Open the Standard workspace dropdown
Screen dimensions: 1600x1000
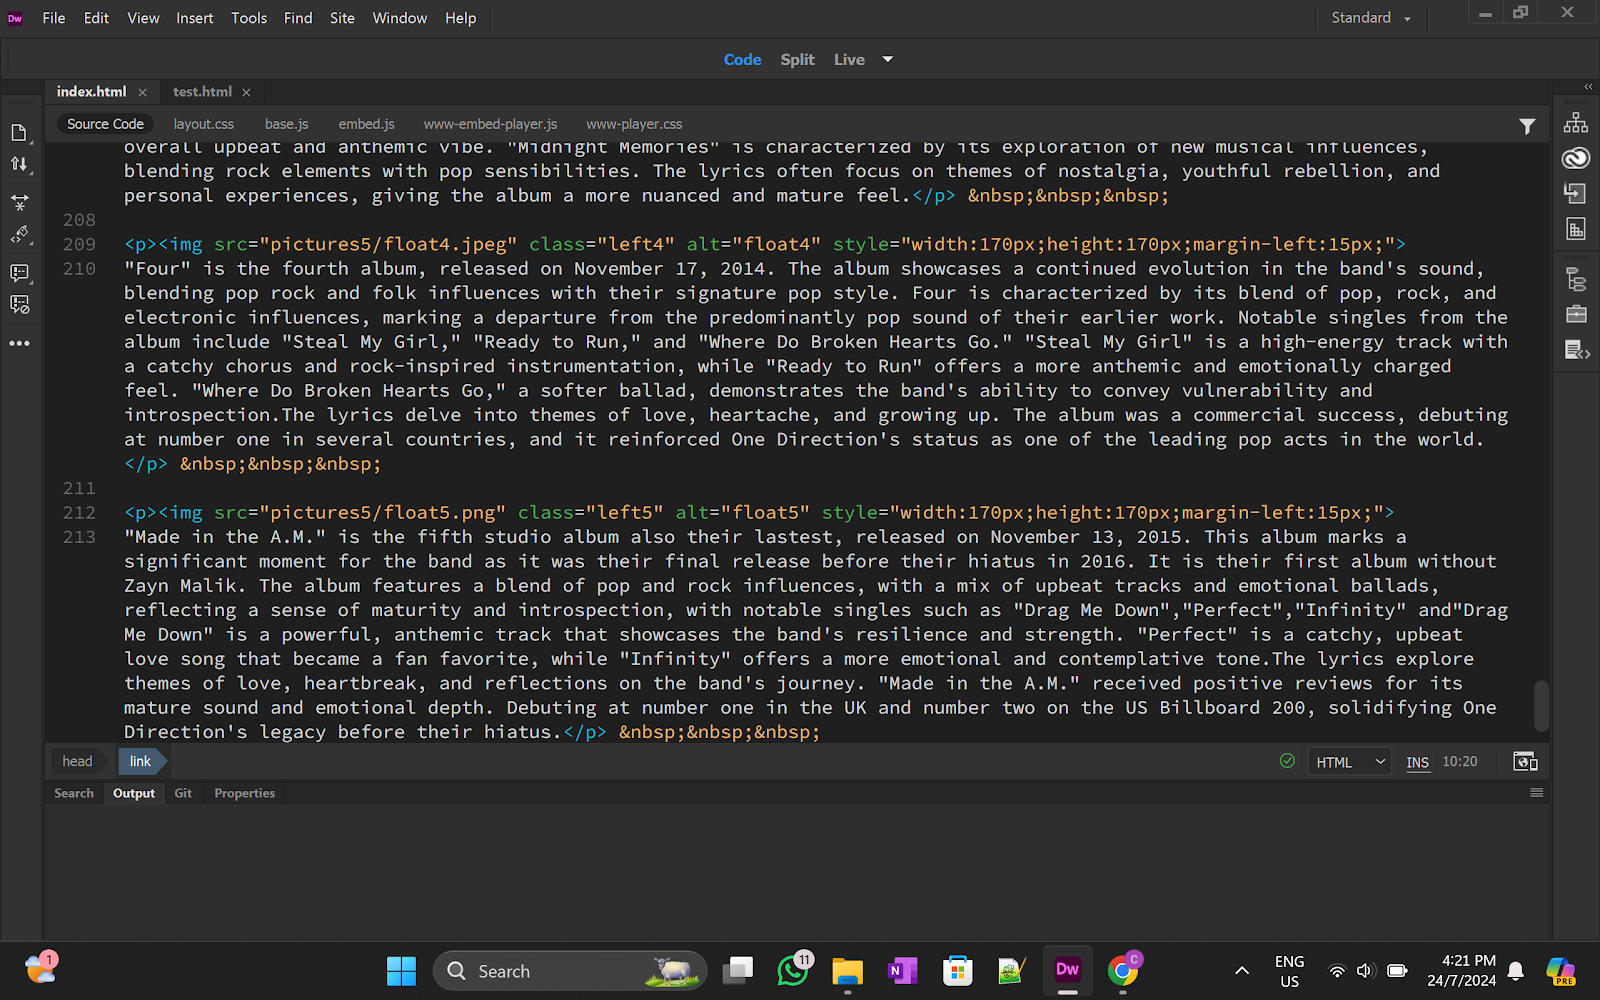tap(1371, 18)
